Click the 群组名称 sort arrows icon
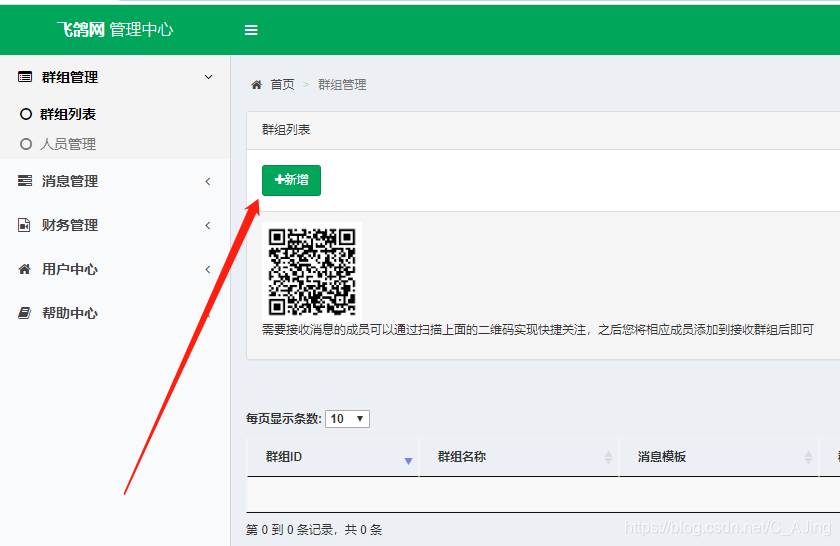The height and width of the screenshot is (546, 840). [609, 457]
